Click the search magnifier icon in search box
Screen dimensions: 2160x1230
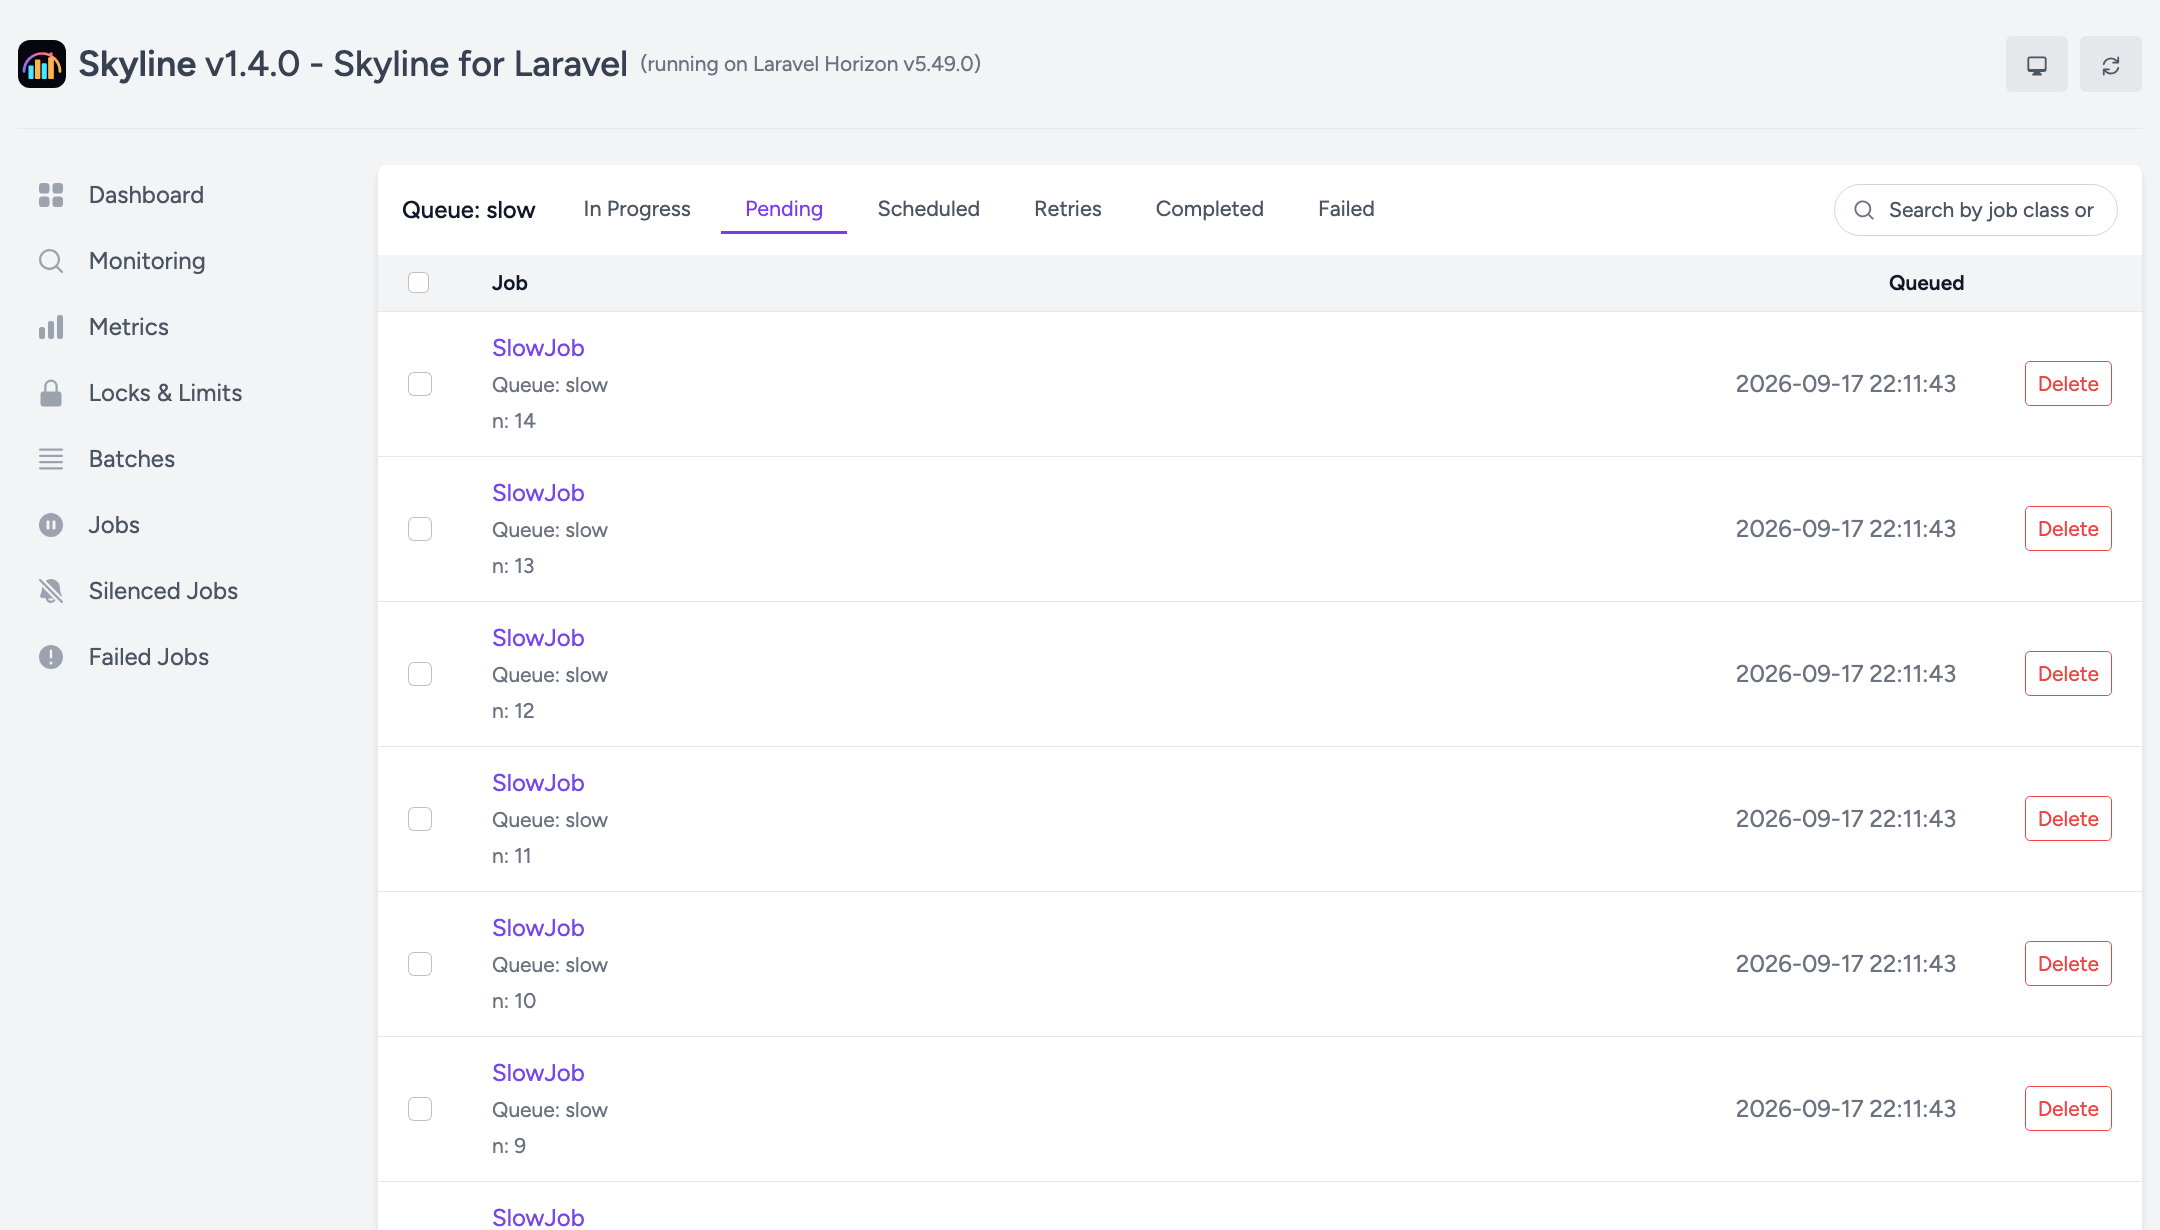(1864, 210)
